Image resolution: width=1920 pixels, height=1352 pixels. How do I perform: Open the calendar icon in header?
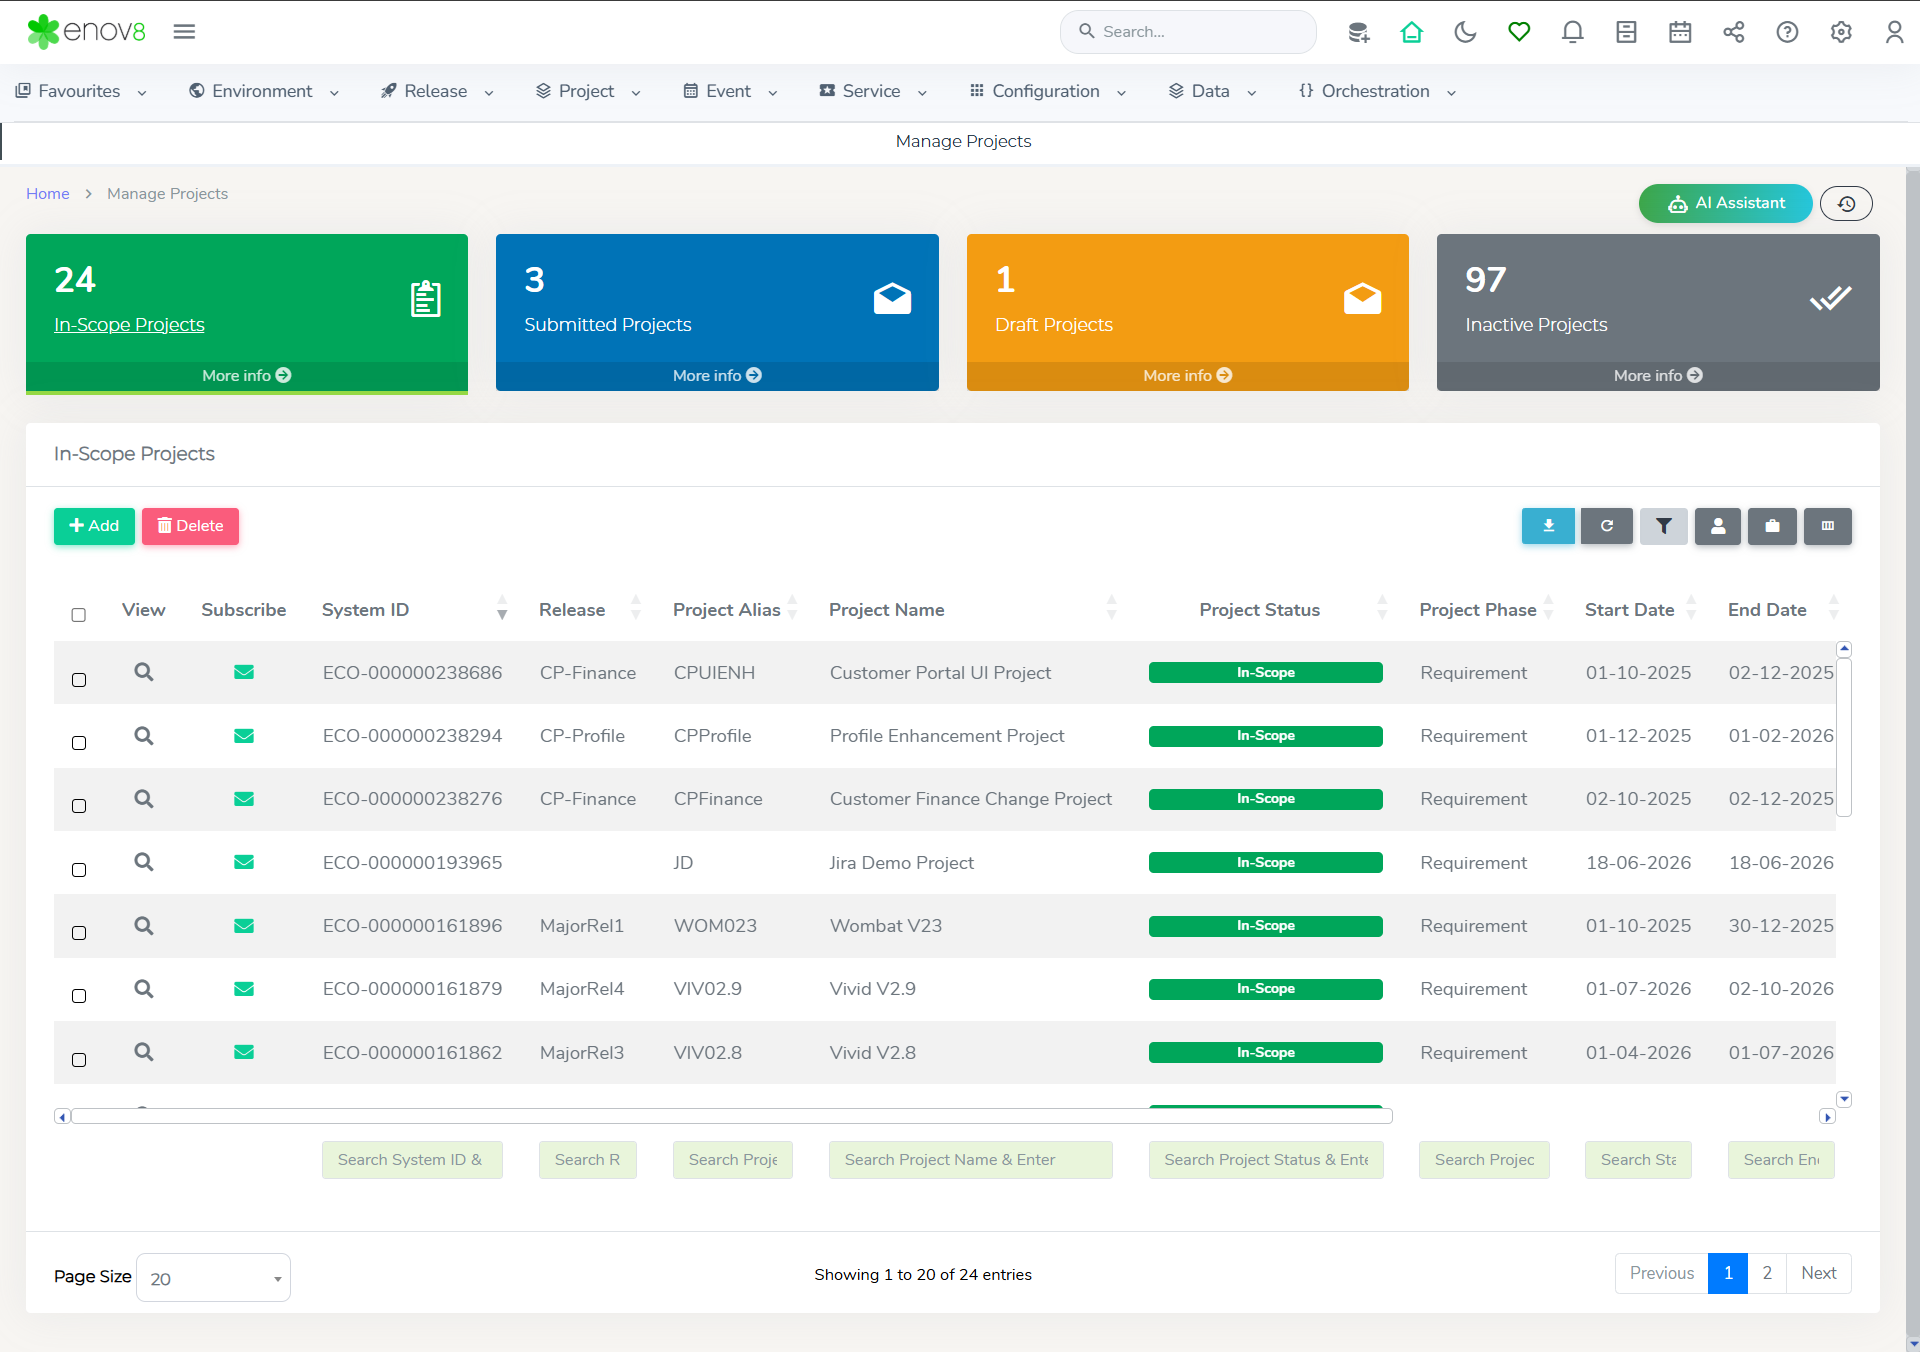point(1680,32)
